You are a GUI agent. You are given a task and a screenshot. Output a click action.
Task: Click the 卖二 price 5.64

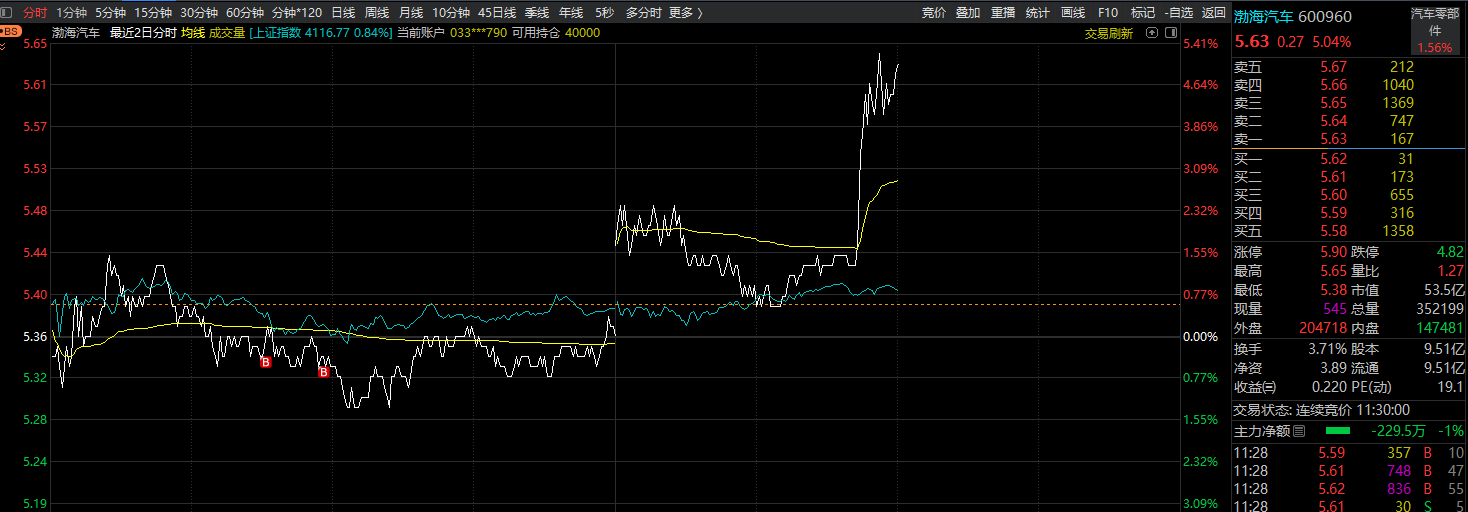click(x=1333, y=121)
